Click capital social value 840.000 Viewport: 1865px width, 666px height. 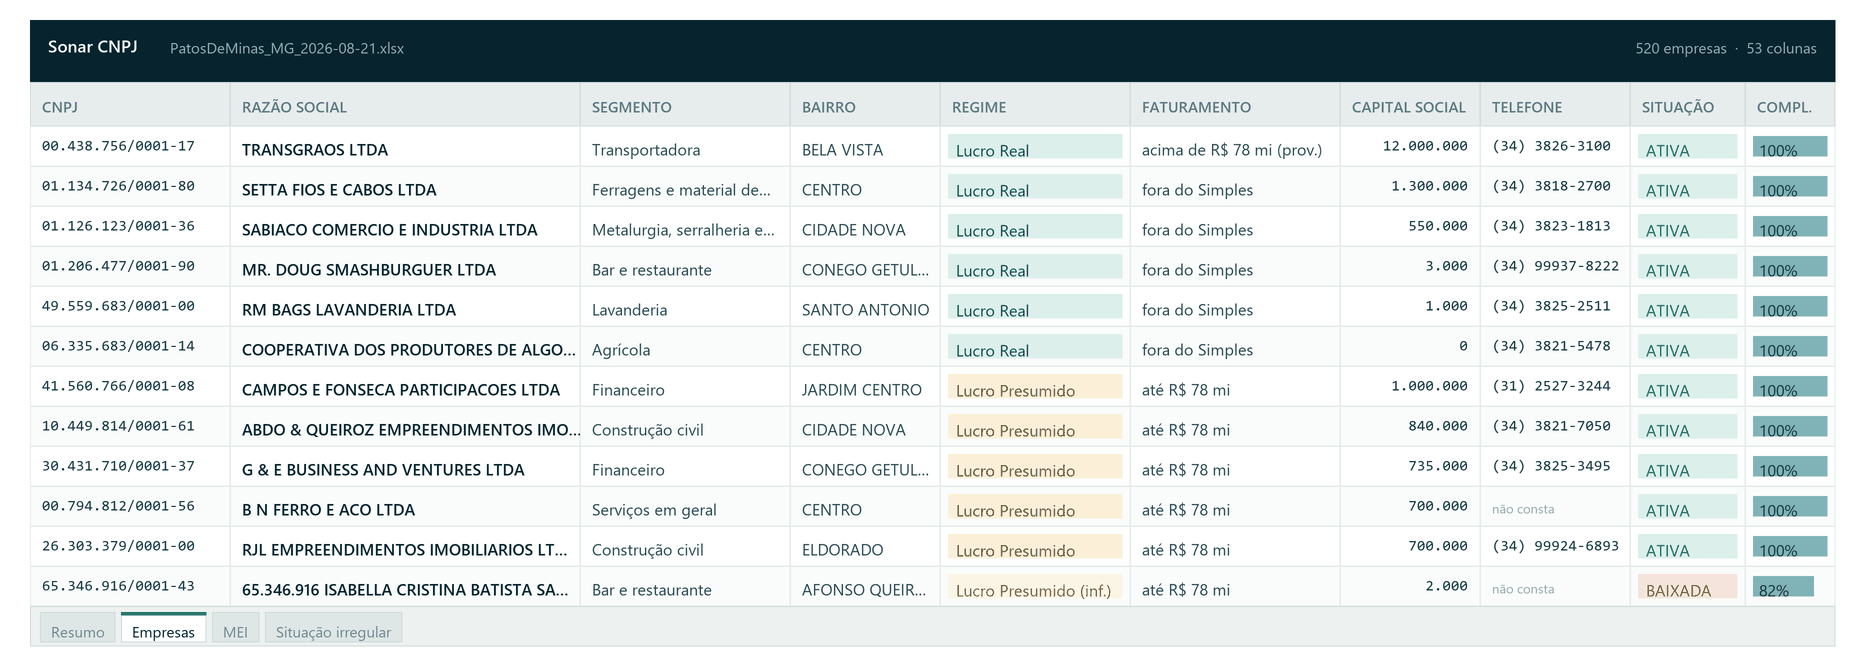point(1438,426)
